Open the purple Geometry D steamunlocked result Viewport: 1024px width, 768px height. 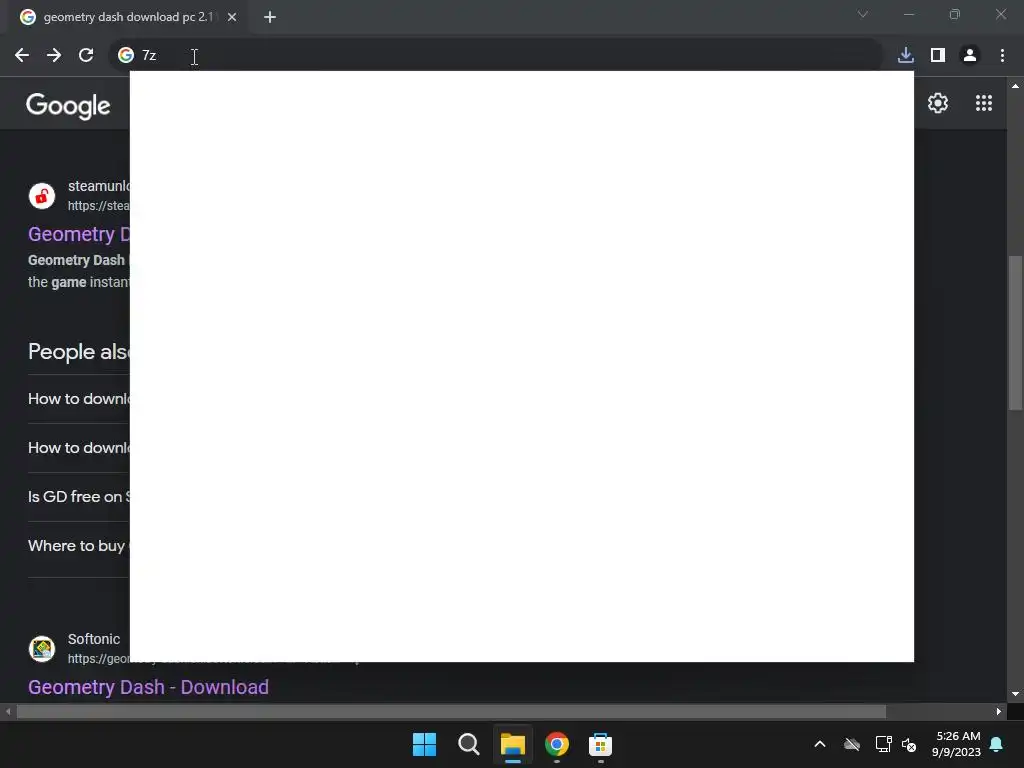coord(79,234)
